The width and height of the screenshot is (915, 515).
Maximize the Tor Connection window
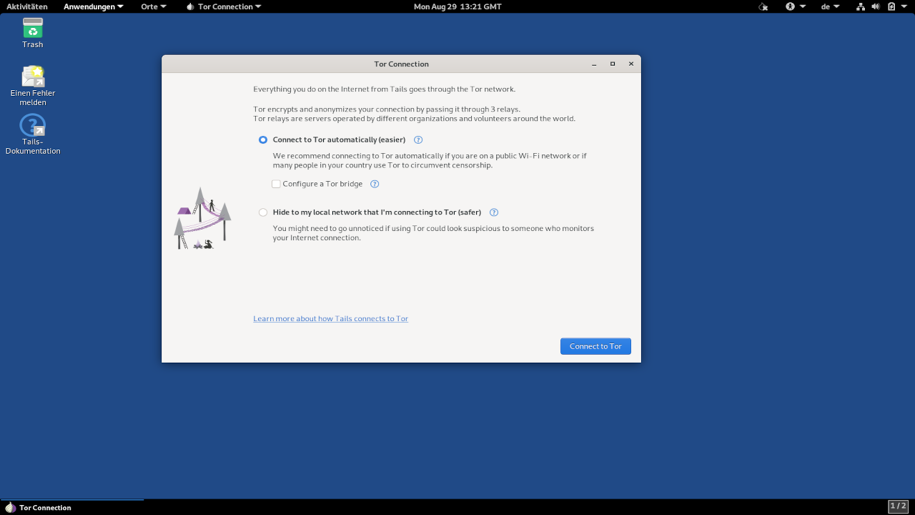pos(612,64)
